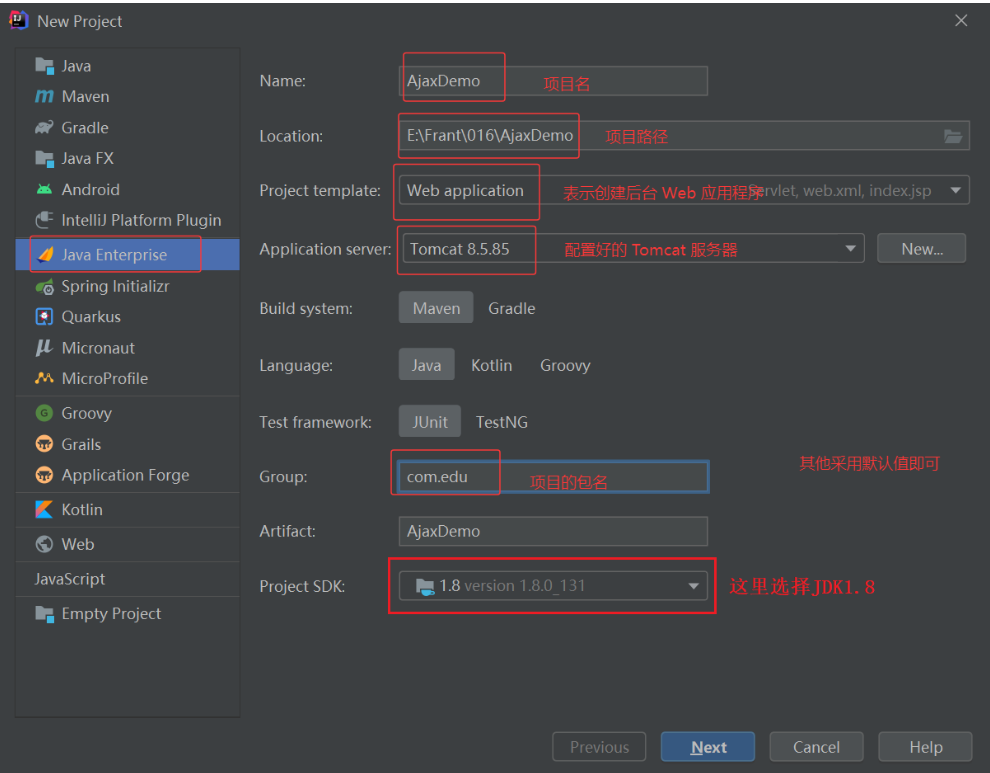This screenshot has width=990, height=773.
Task: Click the Cancel button
Action: tap(816, 747)
